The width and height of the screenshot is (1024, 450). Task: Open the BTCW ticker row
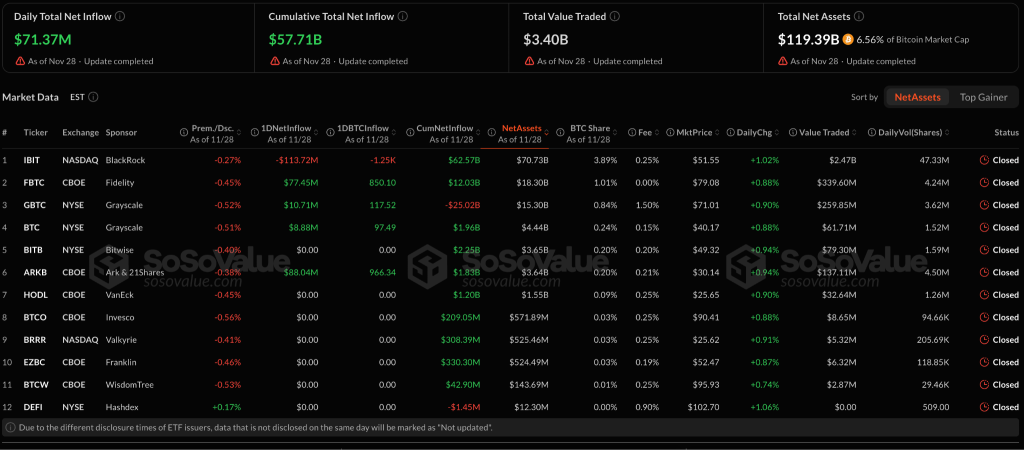(x=512, y=385)
